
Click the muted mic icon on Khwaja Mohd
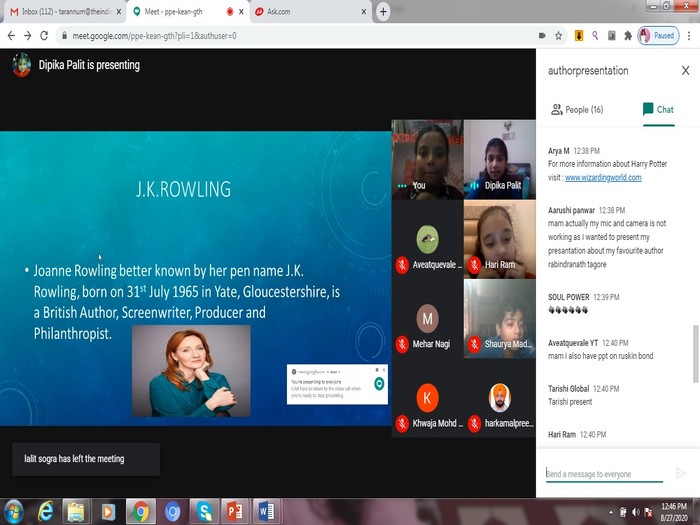coord(402,424)
